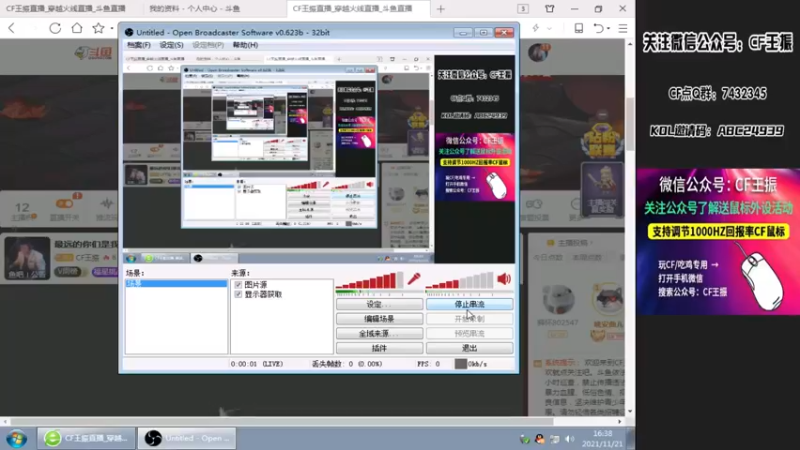Open the browser hamburger menu
The height and width of the screenshot is (450, 800).
[623, 29]
